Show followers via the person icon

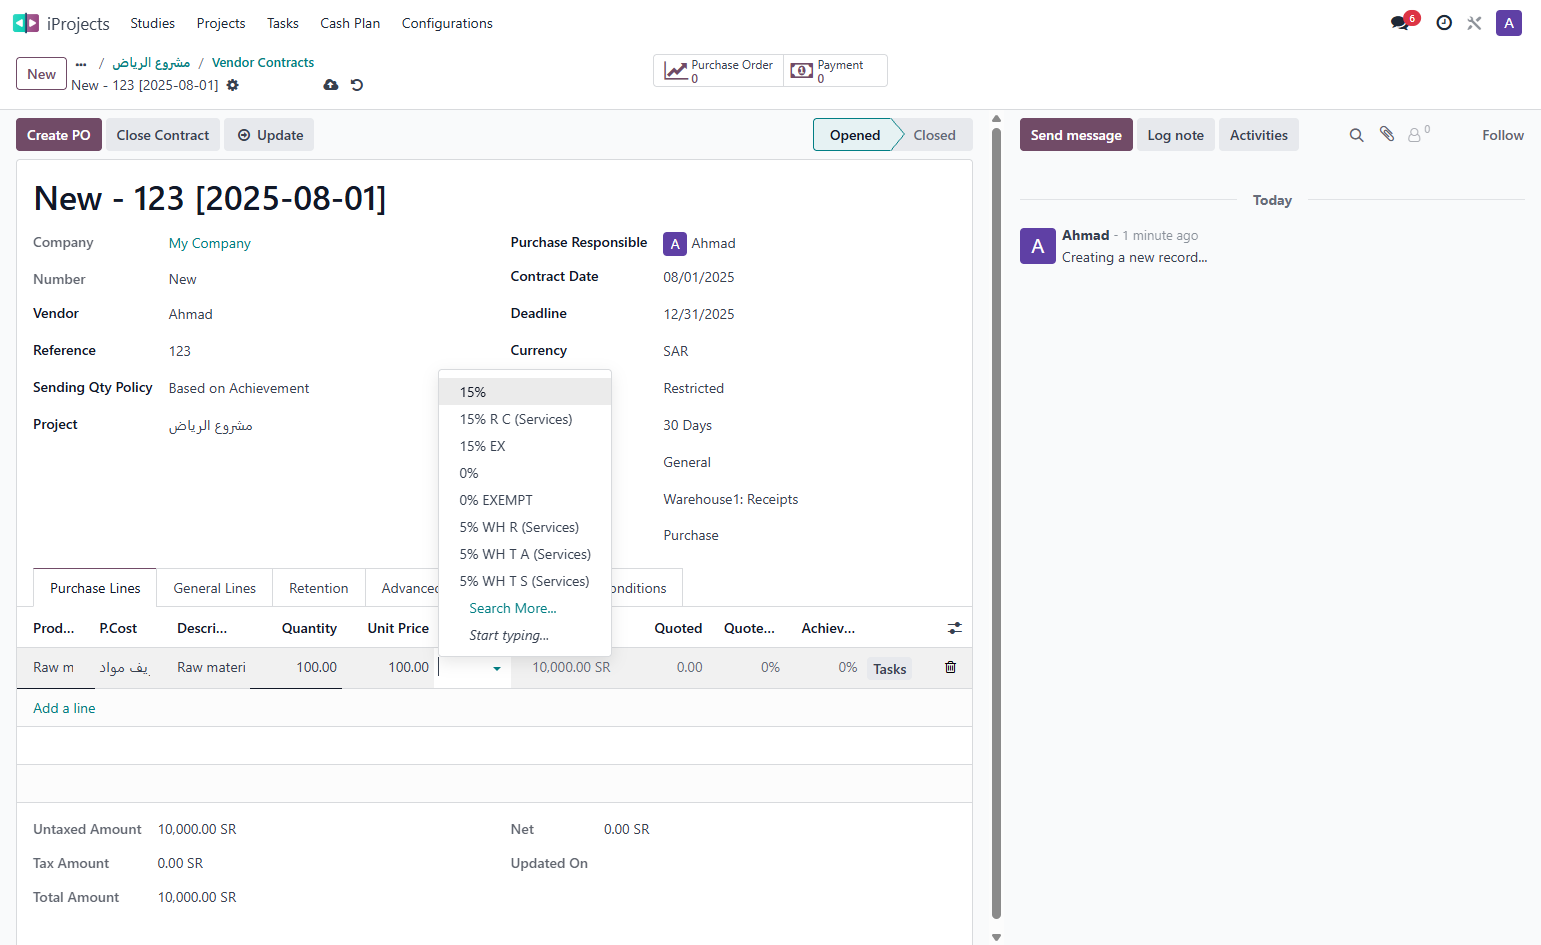1415,135
